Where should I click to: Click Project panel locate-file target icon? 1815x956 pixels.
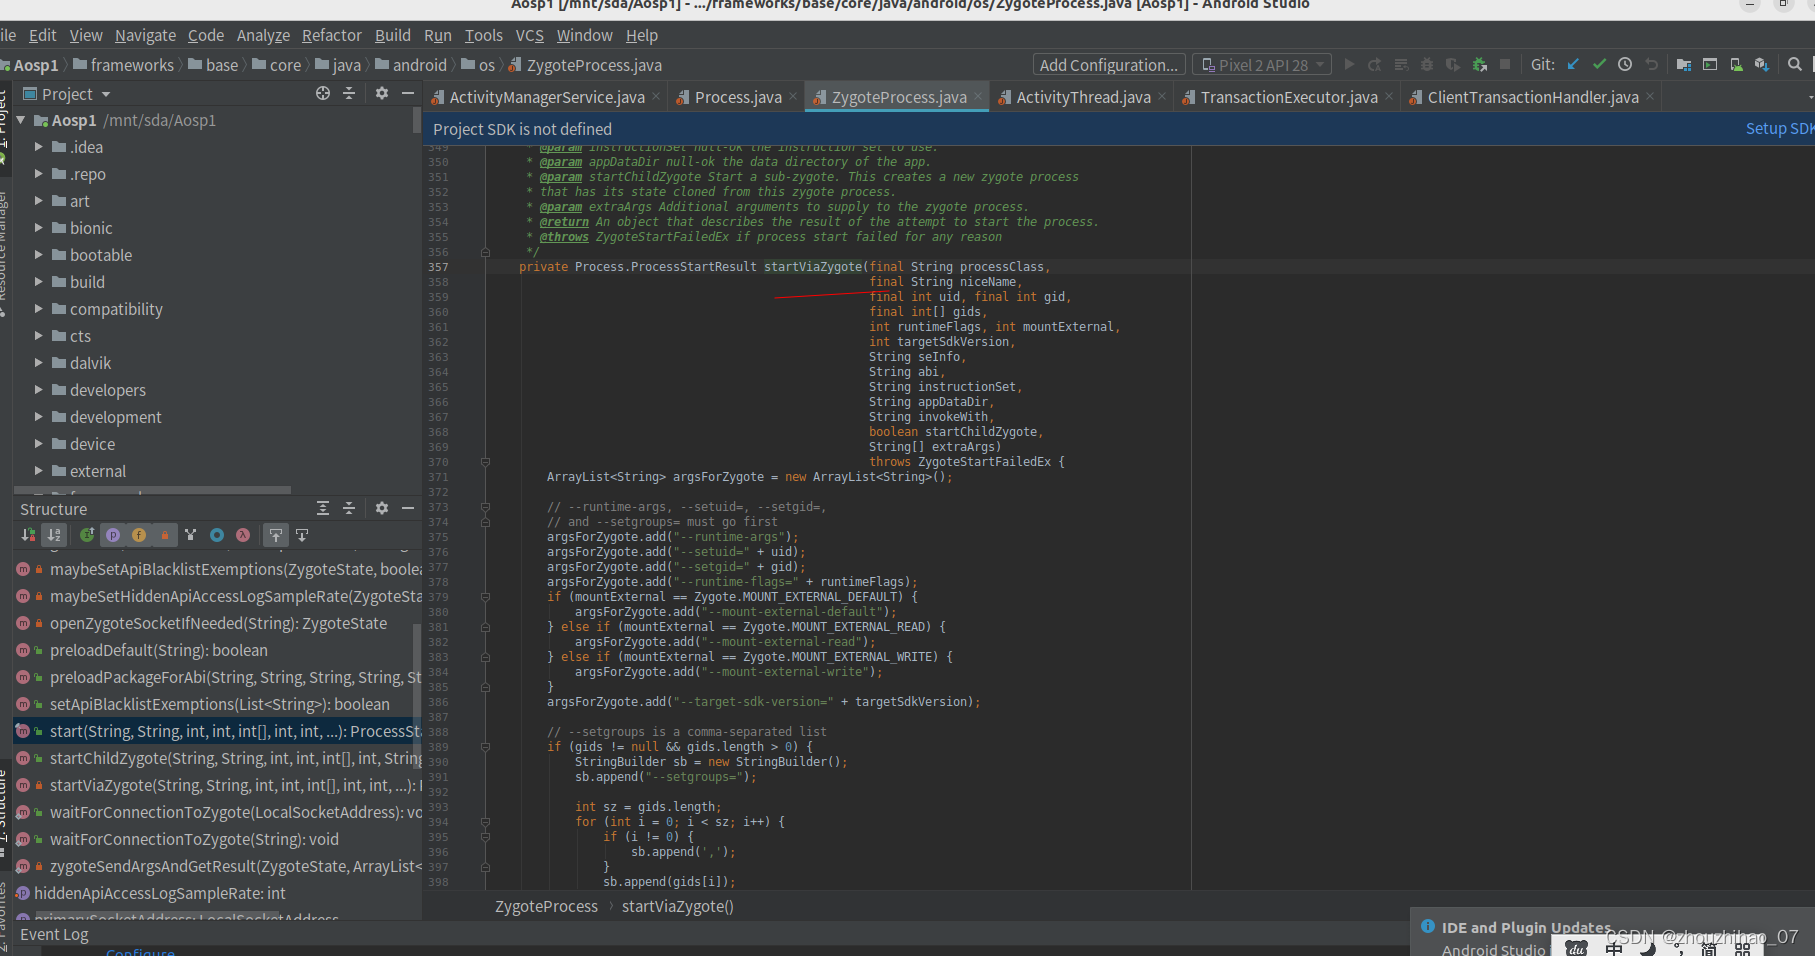coord(323,93)
